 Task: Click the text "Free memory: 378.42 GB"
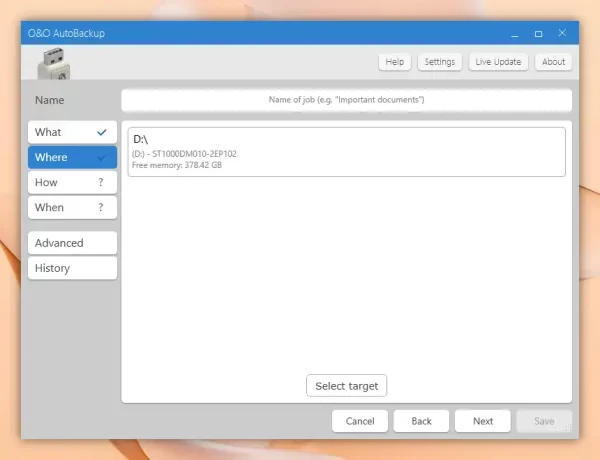point(177,165)
